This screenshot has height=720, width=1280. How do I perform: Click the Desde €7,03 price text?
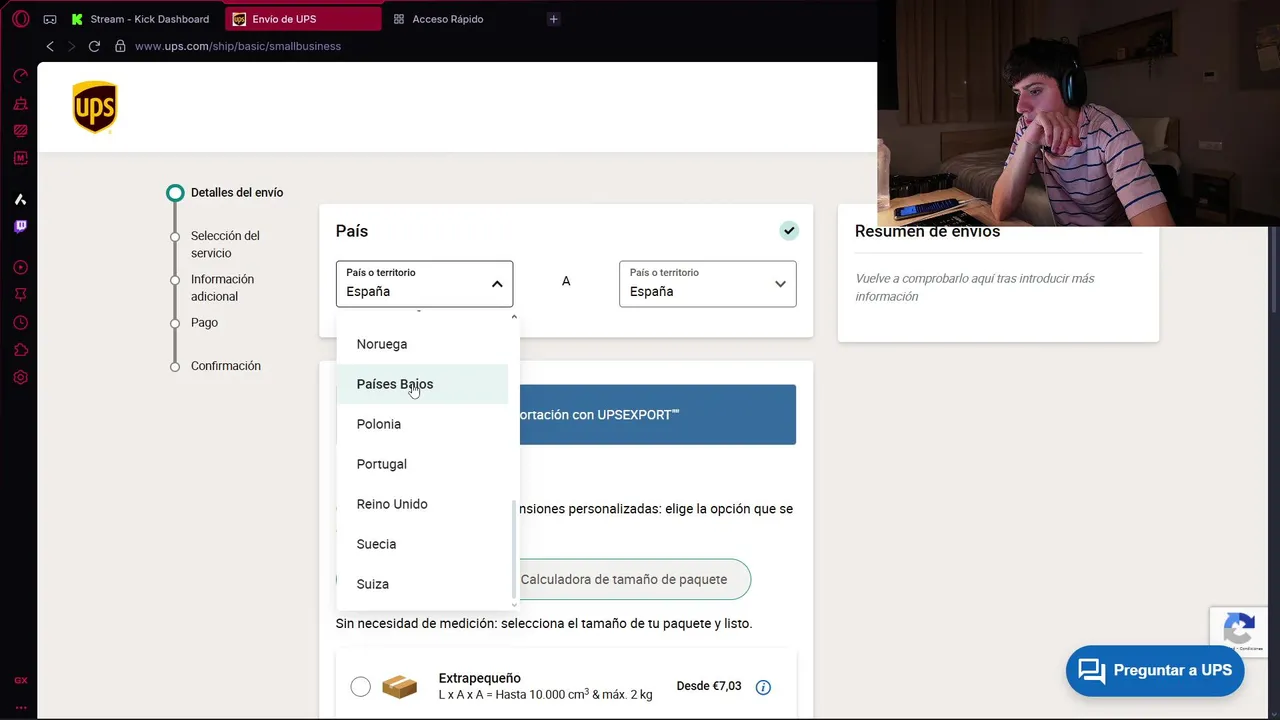[709, 686]
